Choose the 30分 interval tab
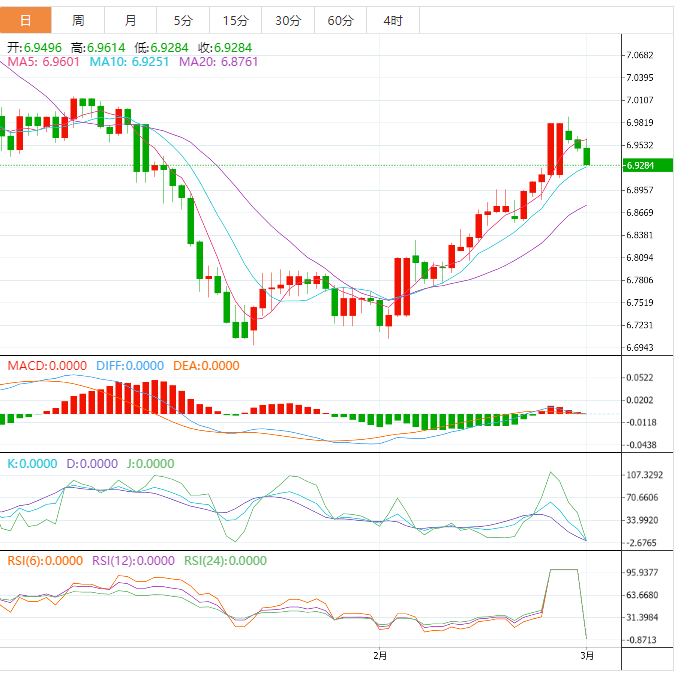This screenshot has width=676, height=678. (x=288, y=20)
